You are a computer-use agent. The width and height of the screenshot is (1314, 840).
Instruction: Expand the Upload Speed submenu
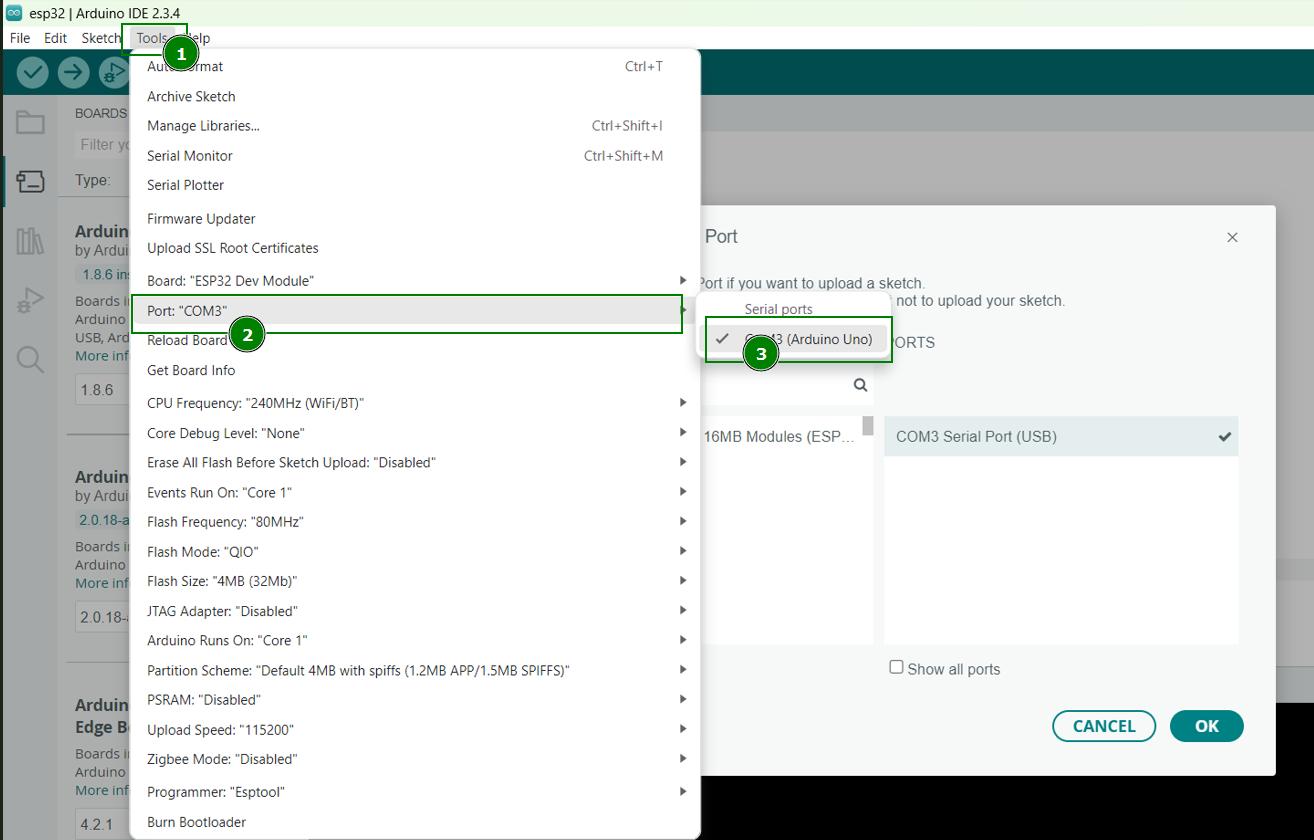[415, 730]
